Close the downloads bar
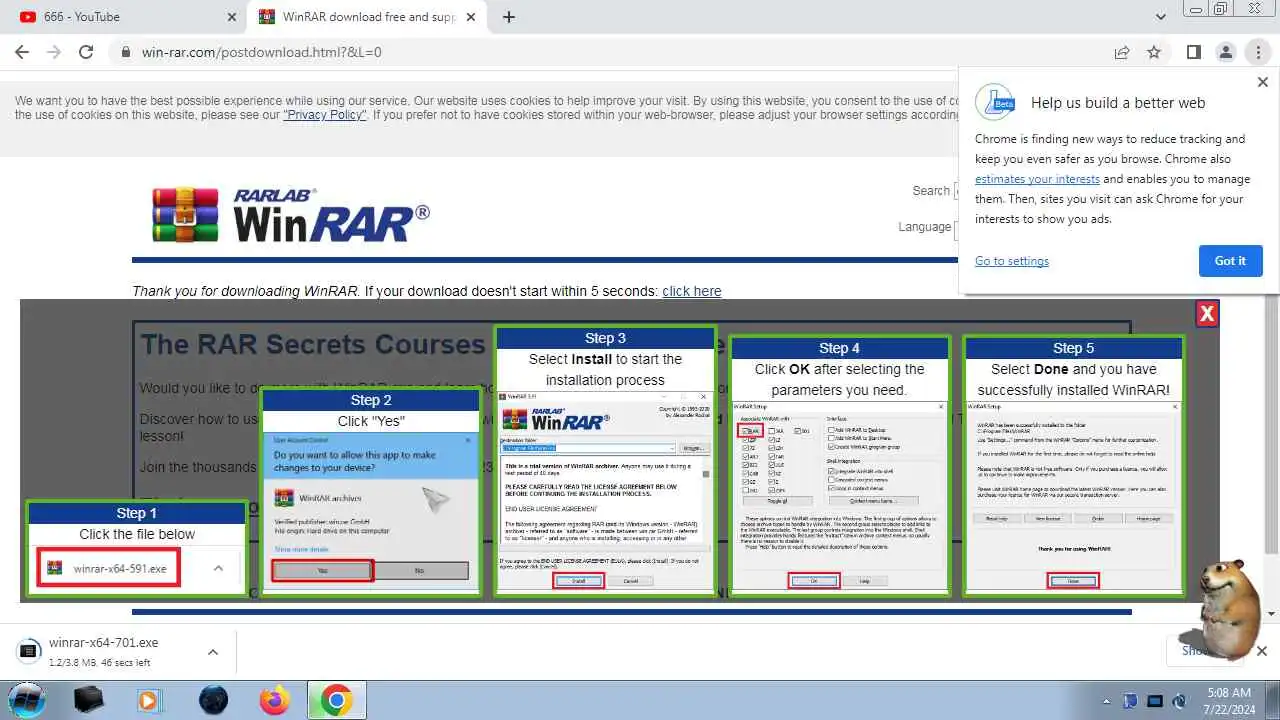Screen dimensions: 1280x720 pyautogui.click(x=1261, y=651)
